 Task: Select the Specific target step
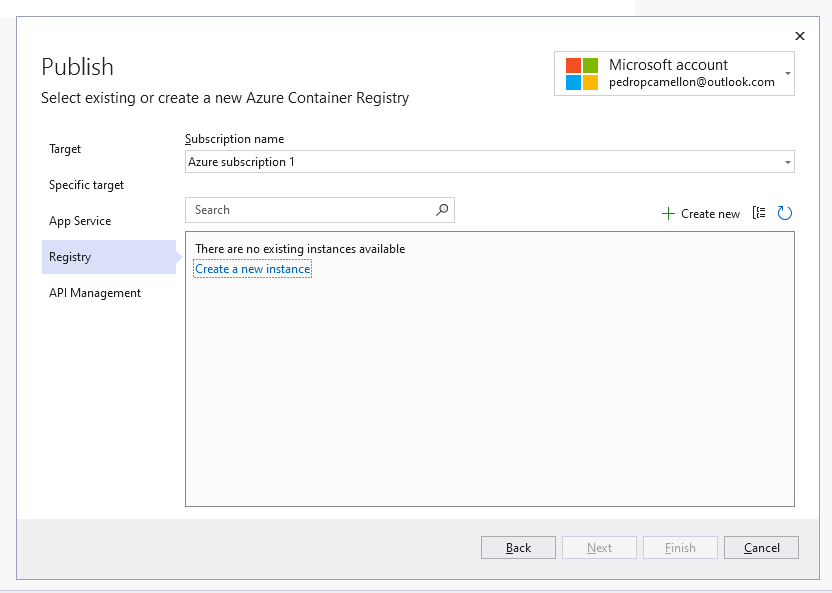(x=86, y=184)
